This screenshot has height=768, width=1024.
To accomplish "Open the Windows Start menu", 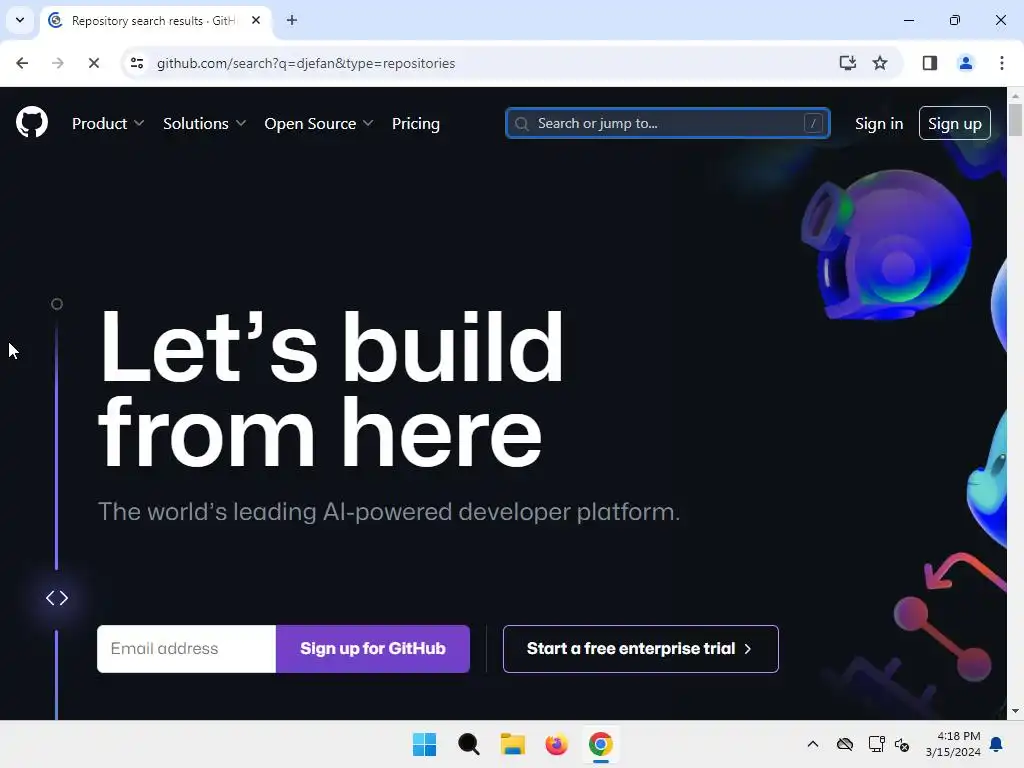I will tap(424, 744).
